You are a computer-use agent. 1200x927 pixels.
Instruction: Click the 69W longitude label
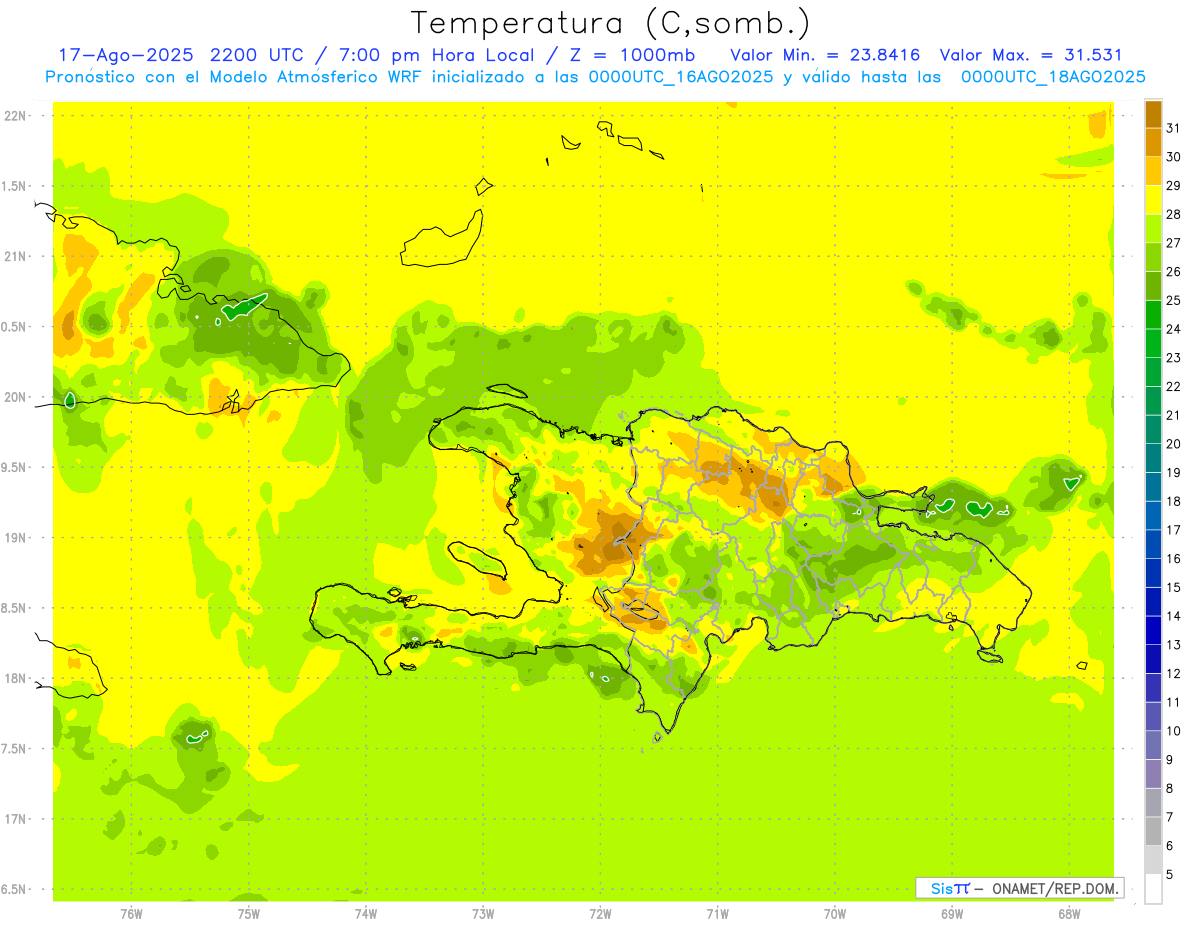point(952,913)
